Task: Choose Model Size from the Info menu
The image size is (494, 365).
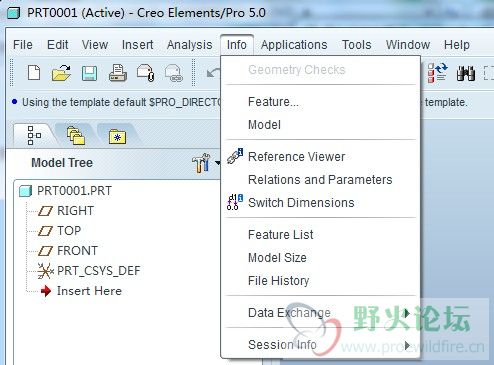Action: coord(320,258)
